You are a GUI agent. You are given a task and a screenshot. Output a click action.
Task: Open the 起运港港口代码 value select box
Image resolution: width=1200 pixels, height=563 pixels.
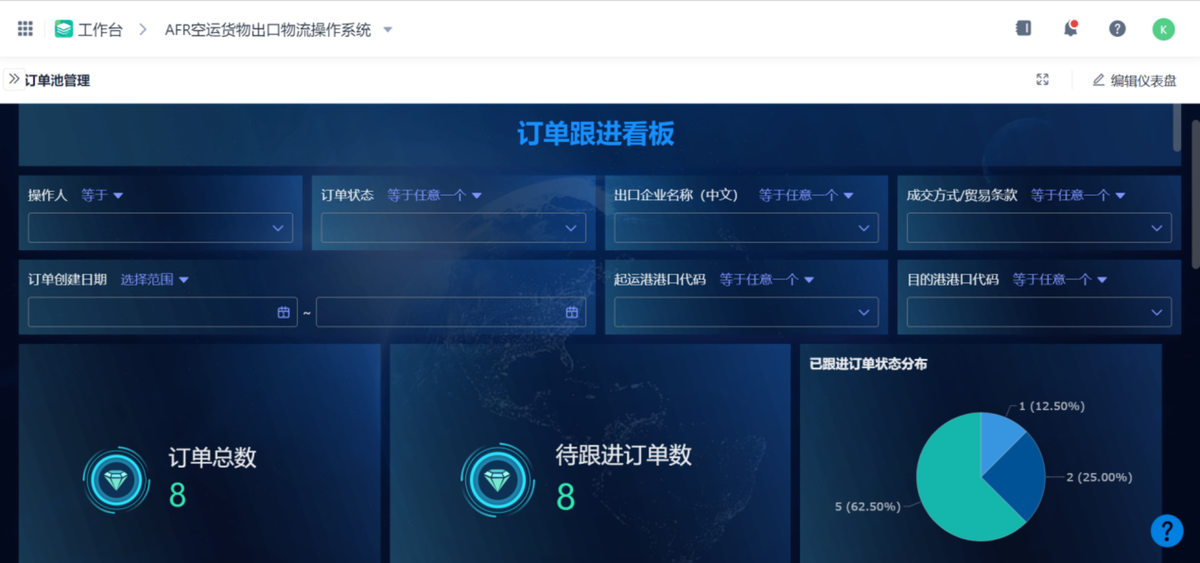click(746, 313)
